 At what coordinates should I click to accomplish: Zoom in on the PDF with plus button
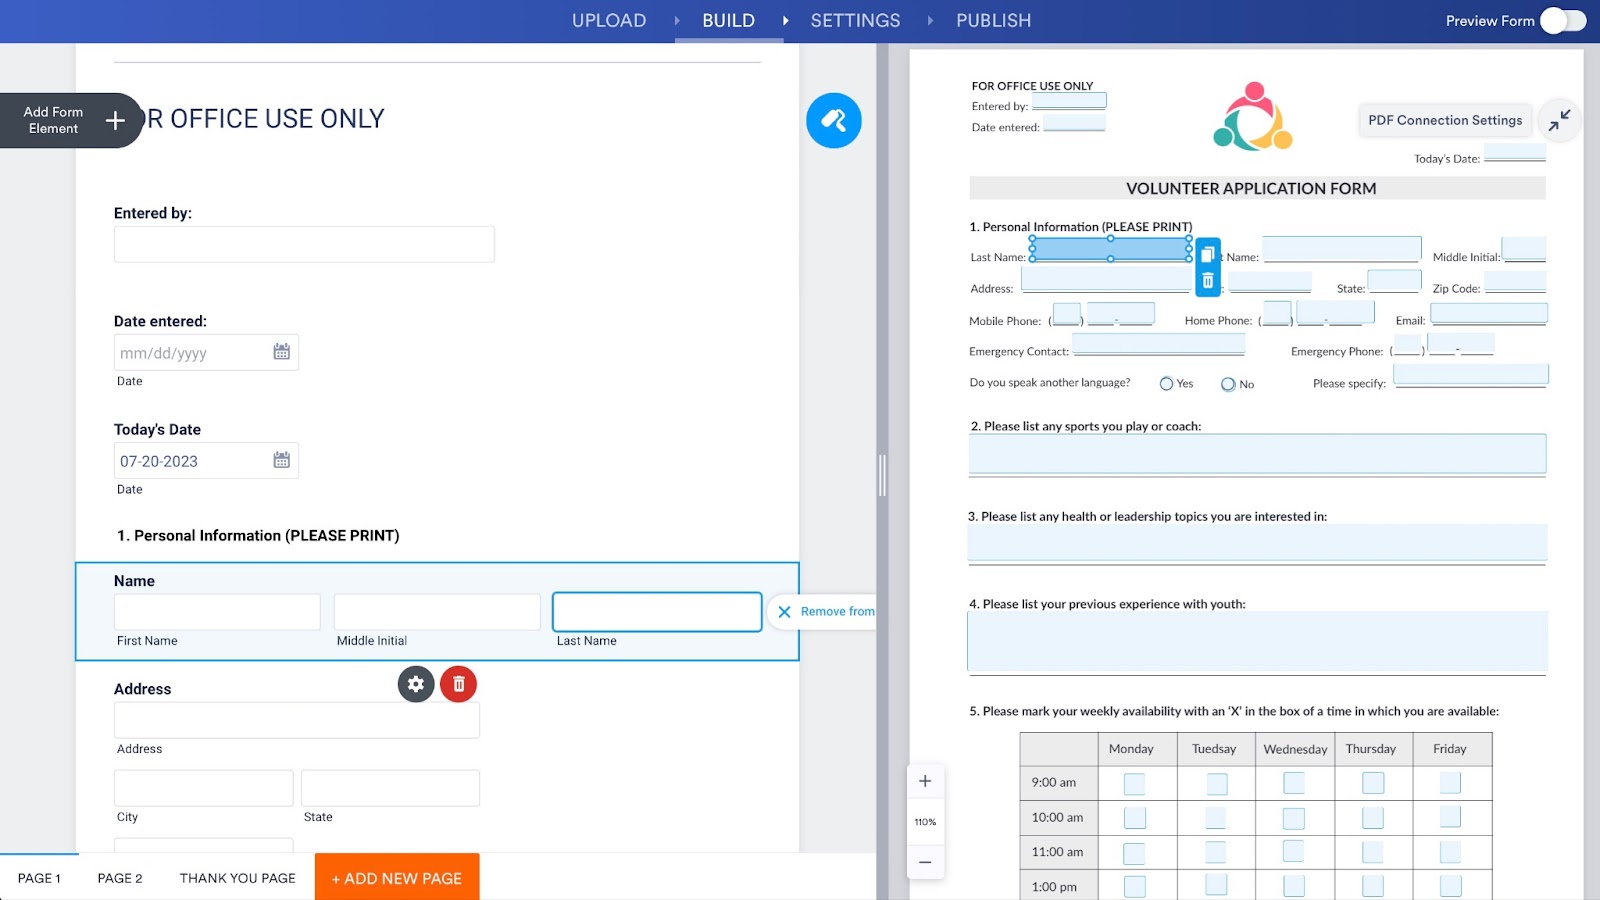coord(925,781)
